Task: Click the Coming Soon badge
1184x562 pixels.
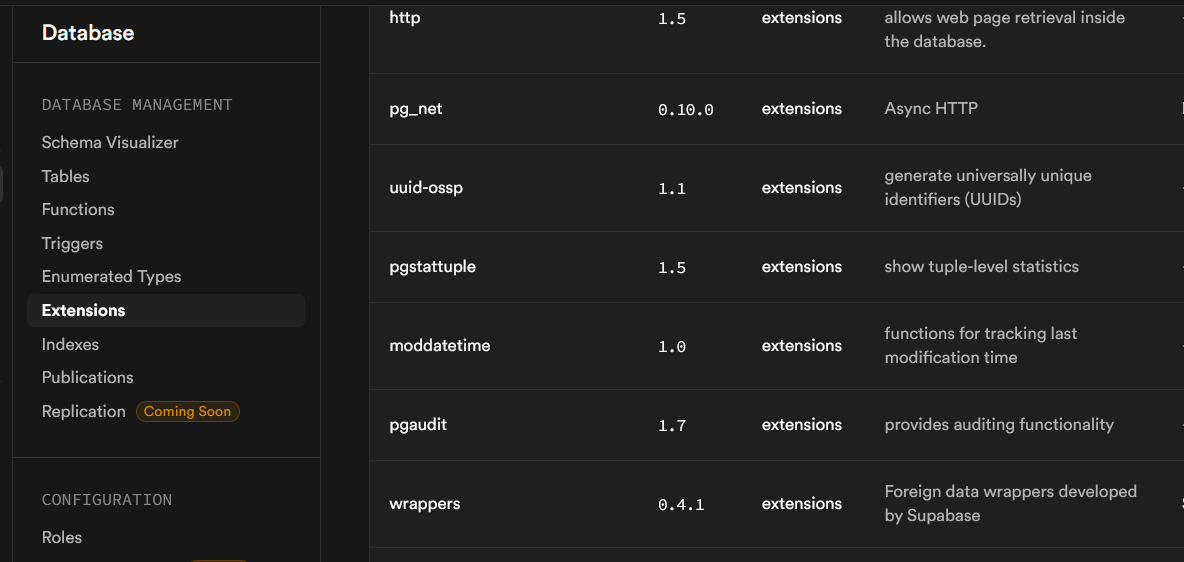Action: 187,411
